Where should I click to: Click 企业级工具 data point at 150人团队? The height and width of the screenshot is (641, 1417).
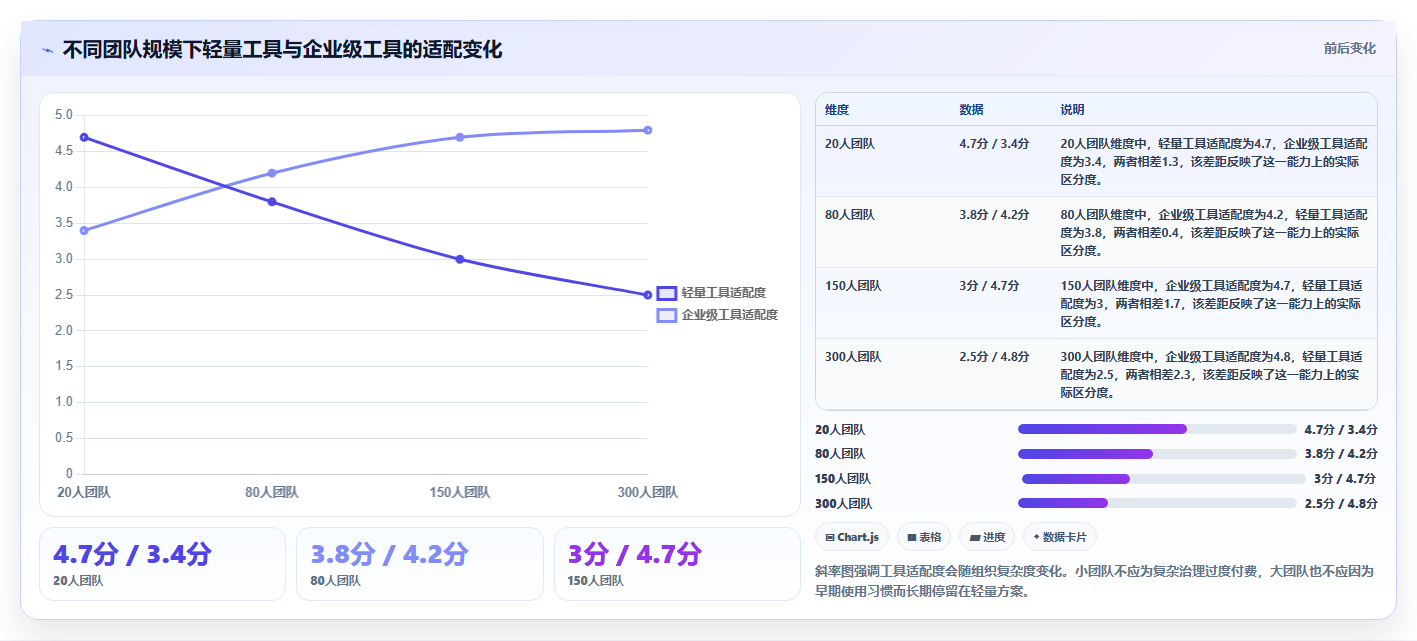pyautogui.click(x=460, y=137)
